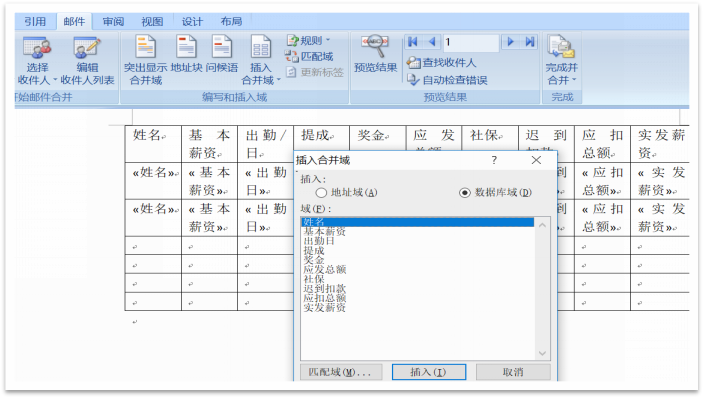The width and height of the screenshot is (703, 397).
Task: Go to the last record
Action: tap(530, 42)
